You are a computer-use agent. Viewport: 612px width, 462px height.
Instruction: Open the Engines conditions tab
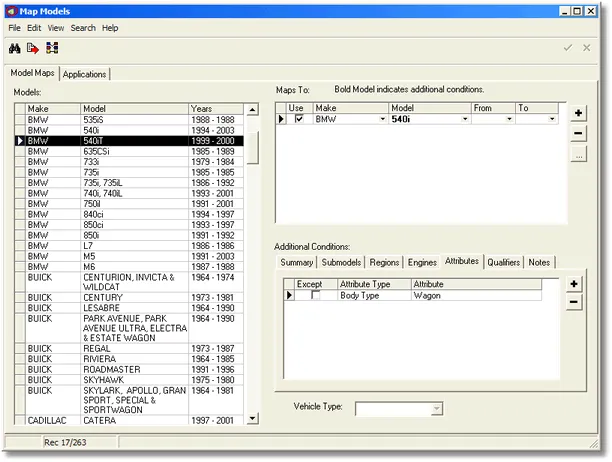(x=422, y=263)
